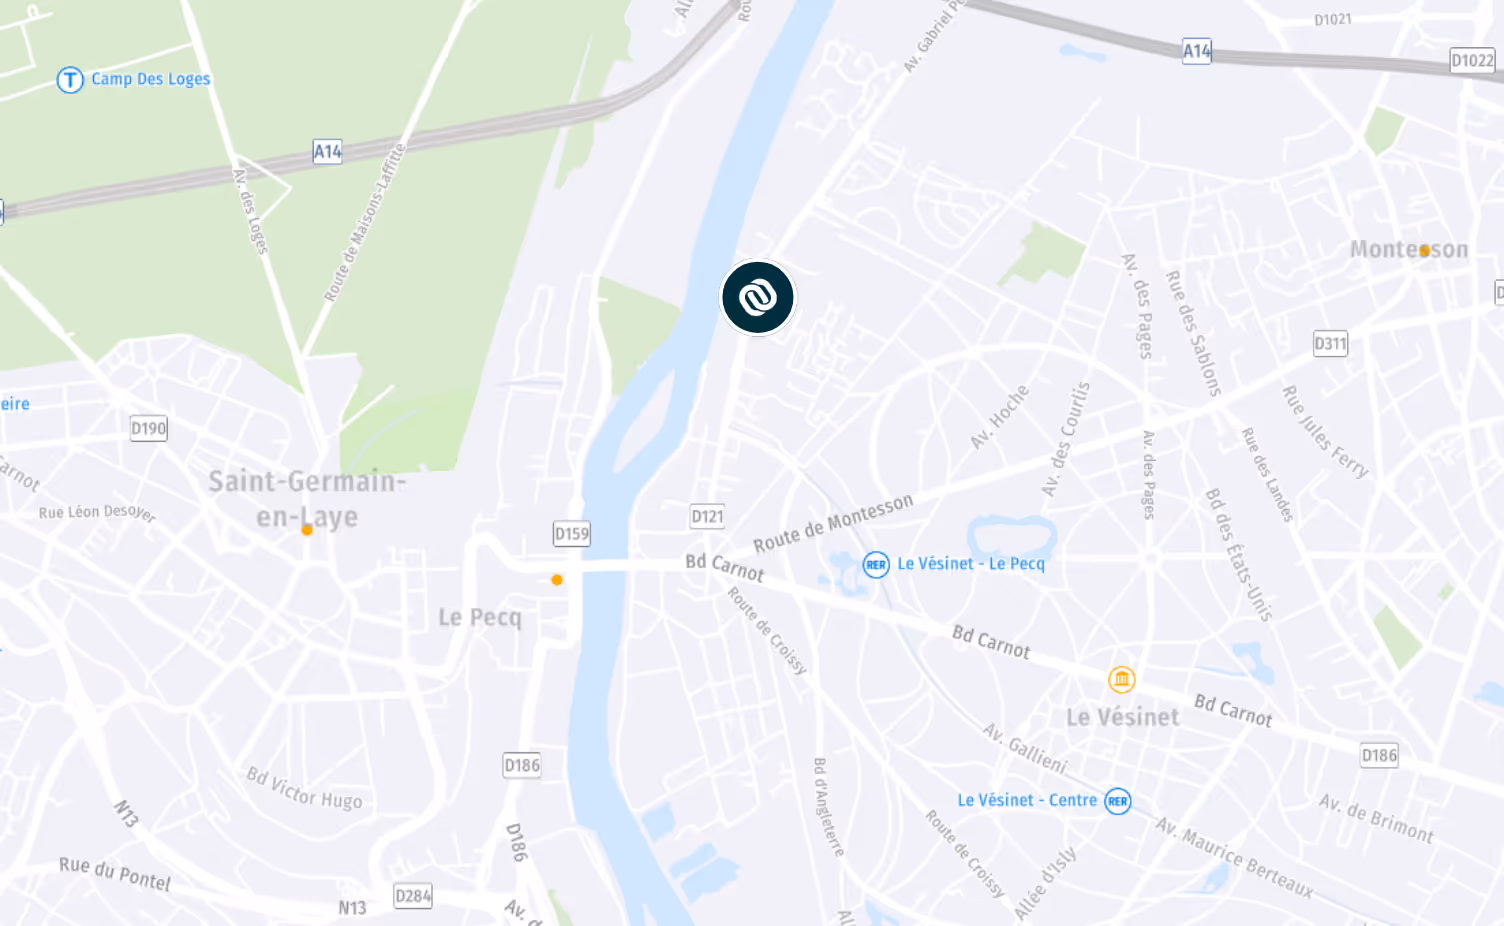Click RER icon beside Le Vésinet - Centre

click(x=1118, y=801)
